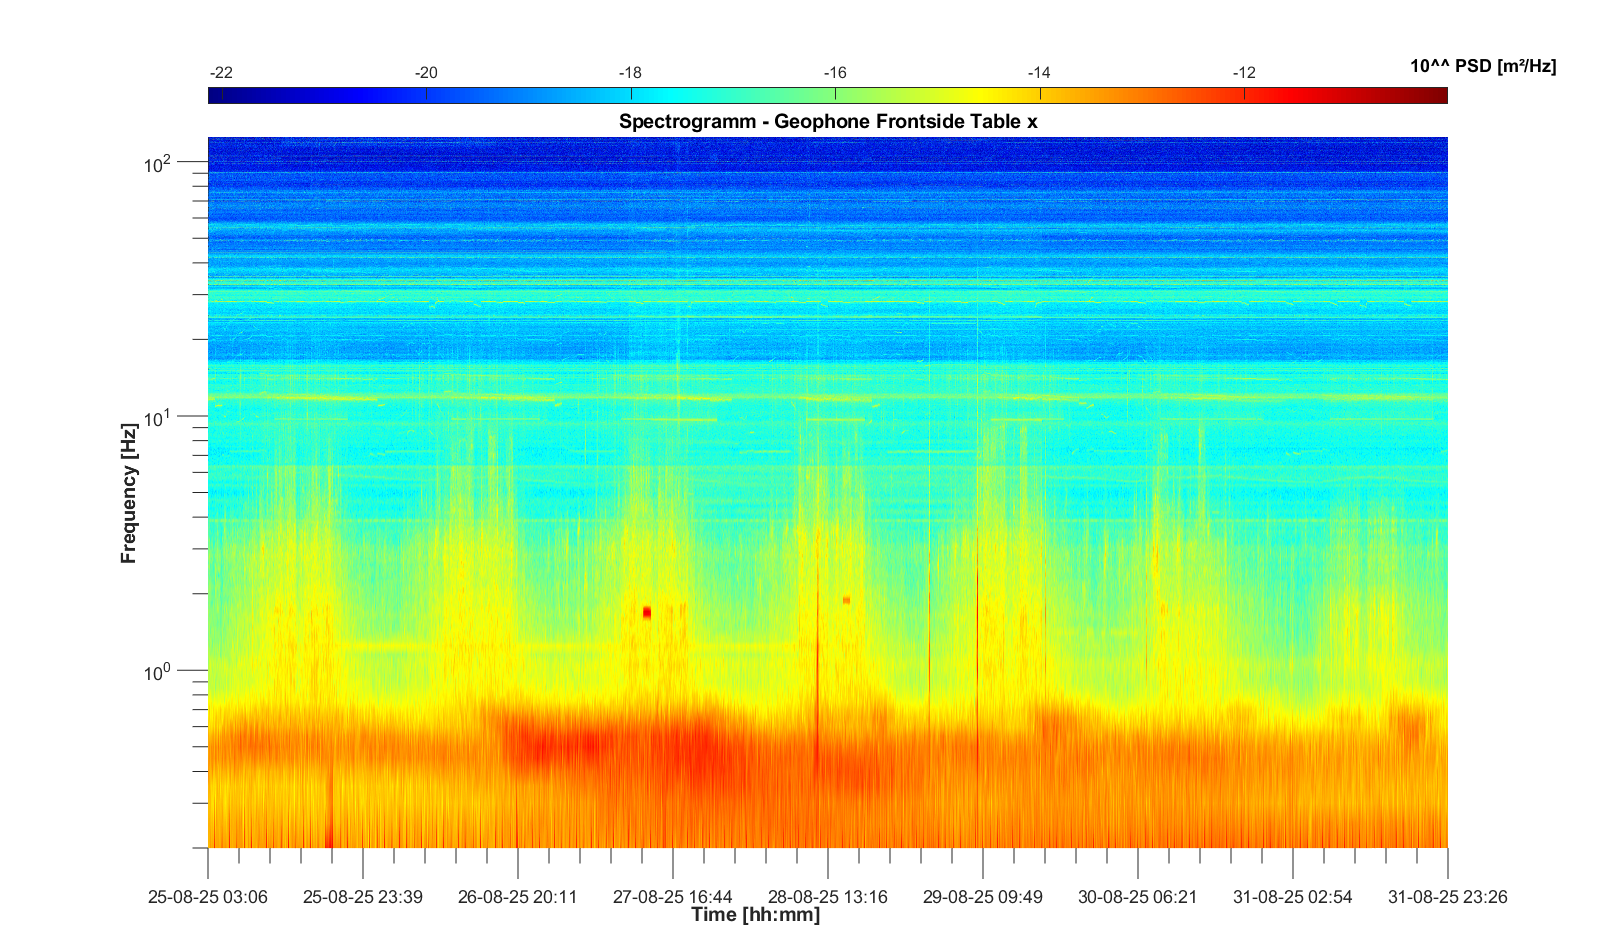Select the Frequency [Hz] y-axis label
This screenshot has height=944, width=1600.
coord(128,493)
